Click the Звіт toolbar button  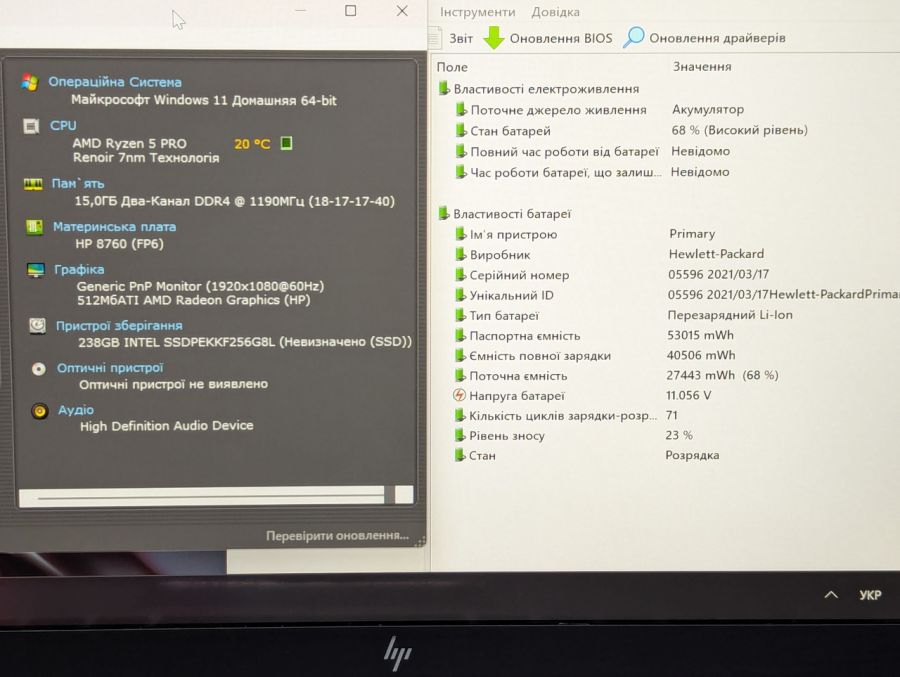(460, 38)
